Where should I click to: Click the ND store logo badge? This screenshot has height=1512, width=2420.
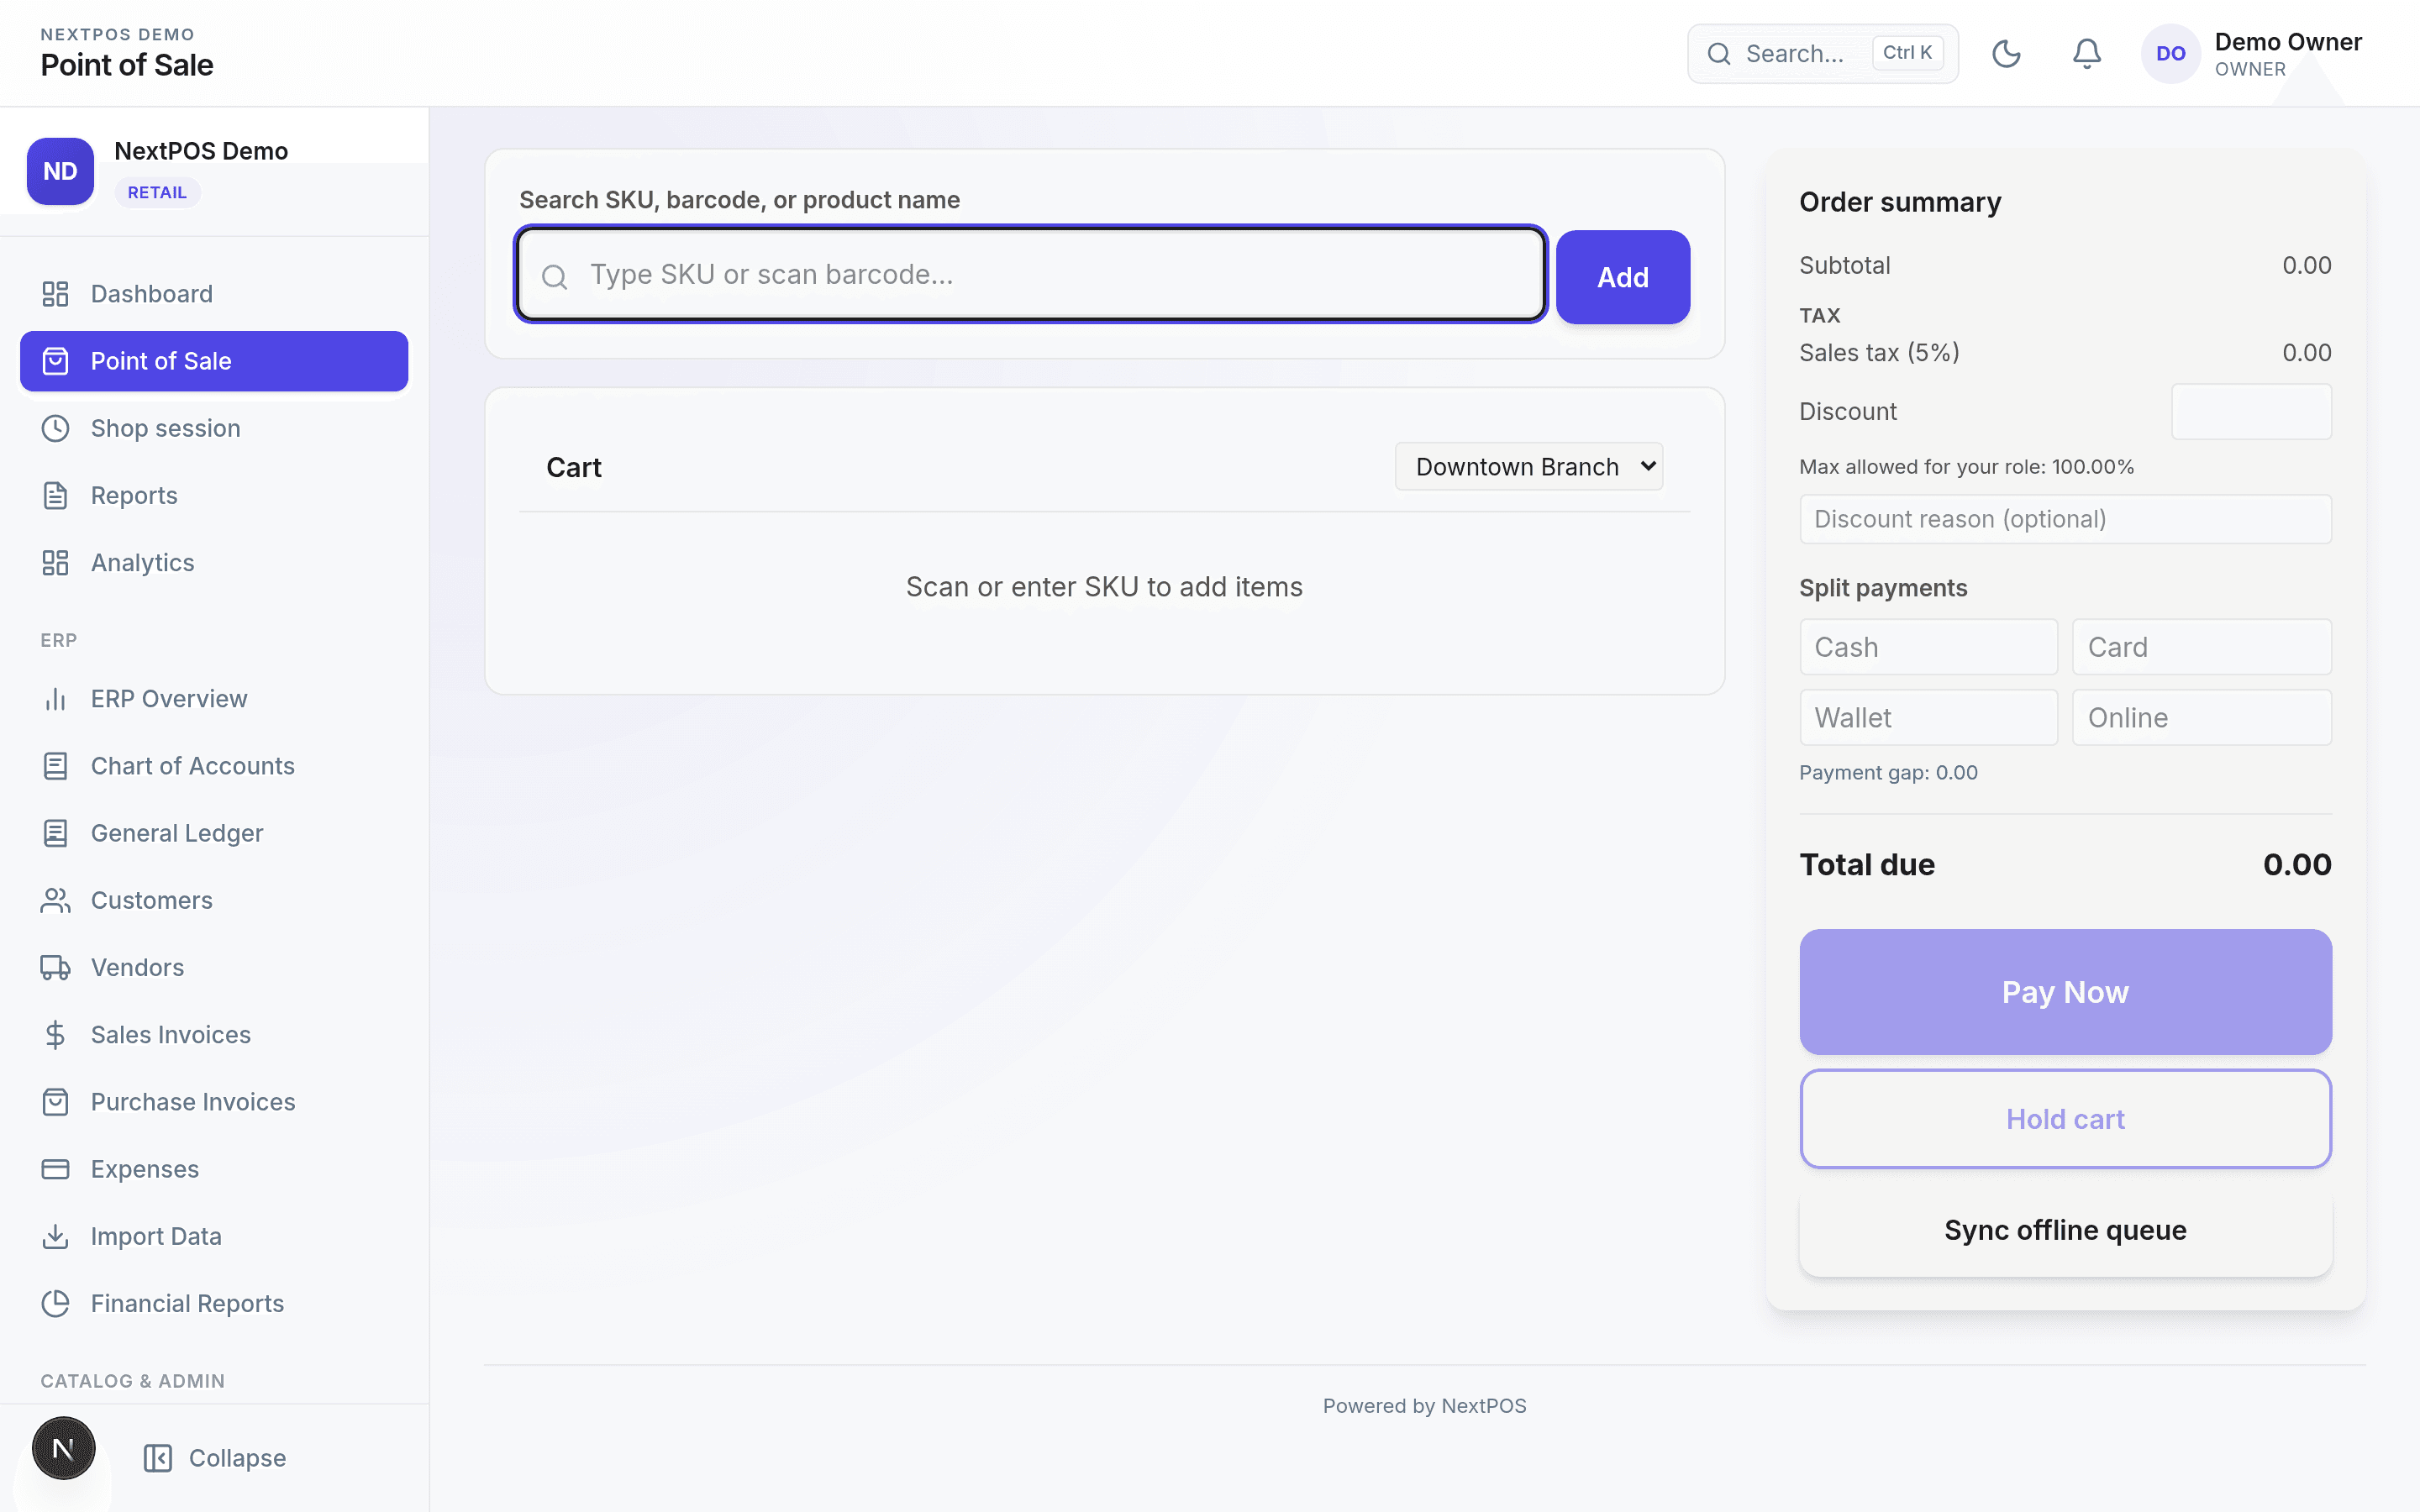point(60,171)
